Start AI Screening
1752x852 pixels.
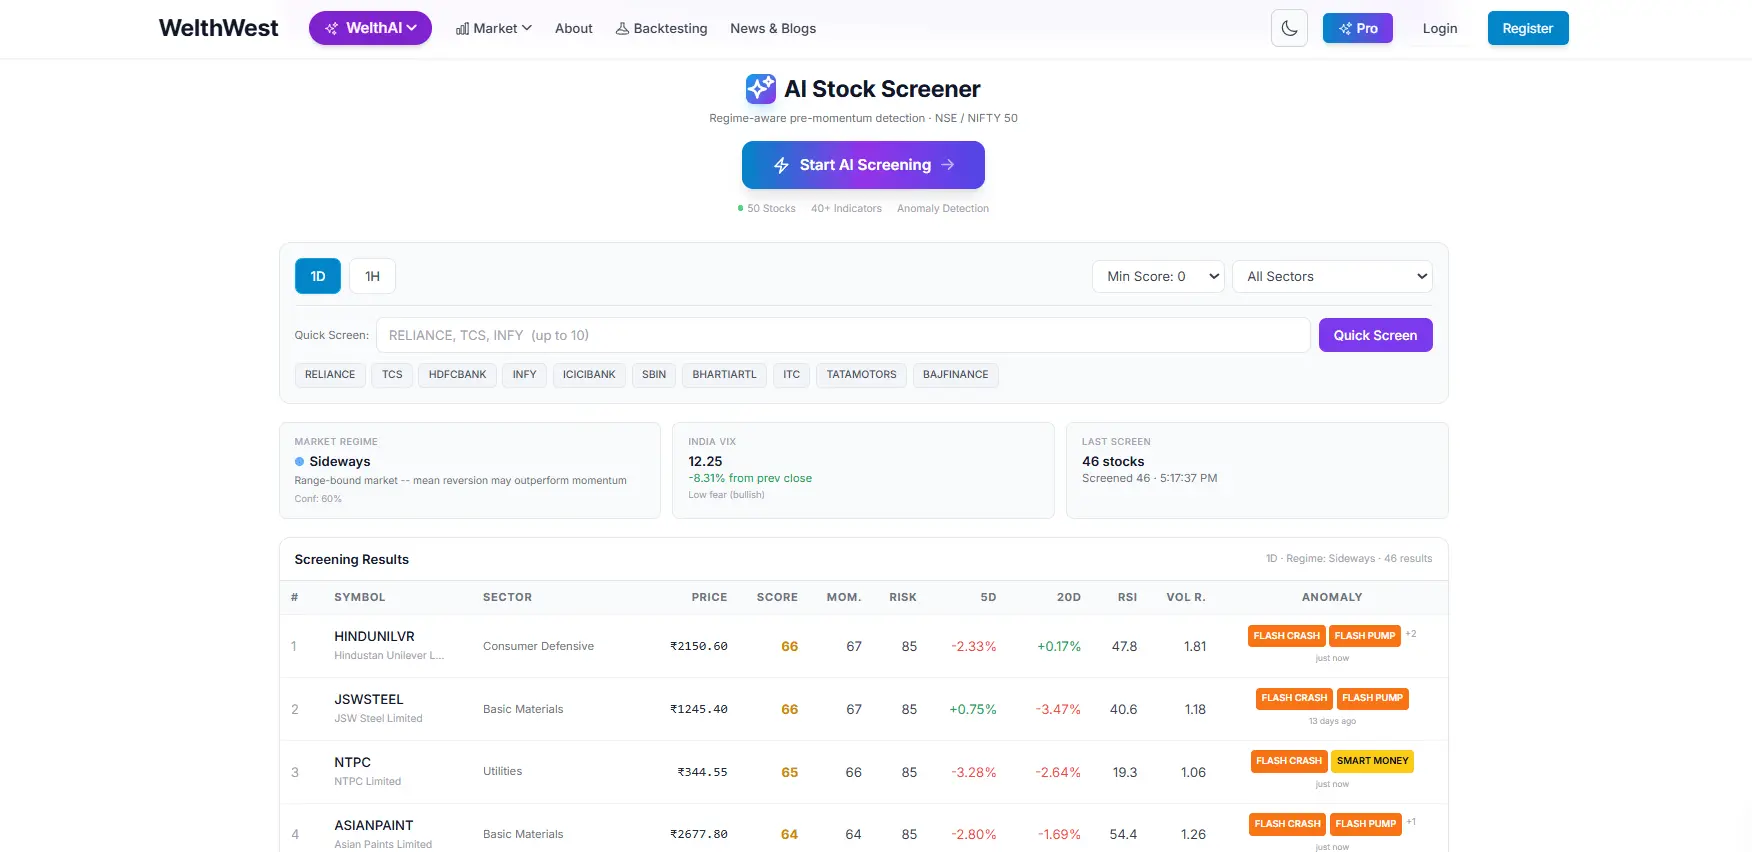point(863,165)
